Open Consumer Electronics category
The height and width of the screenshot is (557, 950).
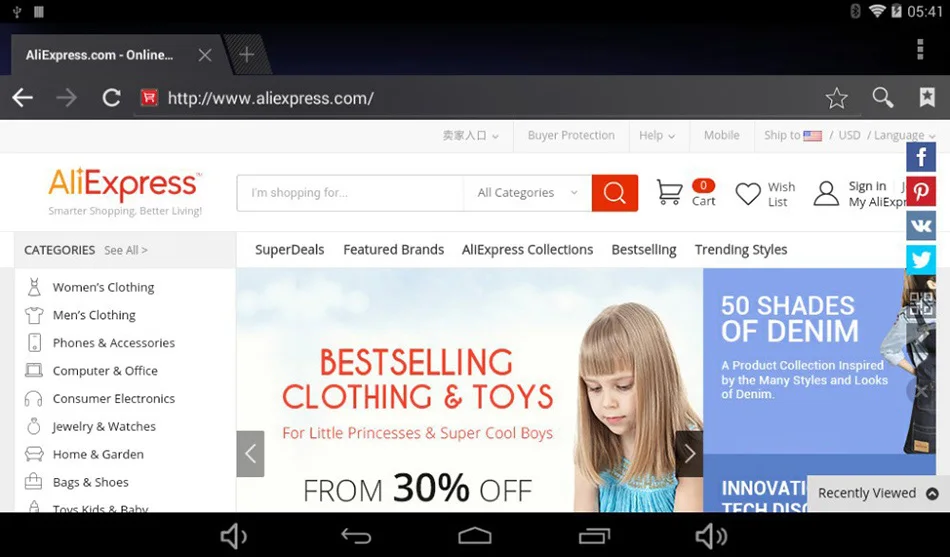pos(113,399)
